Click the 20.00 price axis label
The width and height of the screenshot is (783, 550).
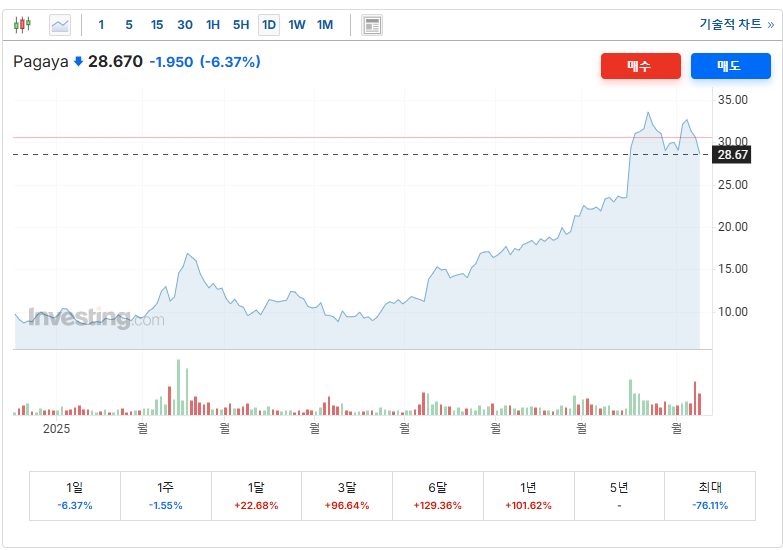coord(733,227)
